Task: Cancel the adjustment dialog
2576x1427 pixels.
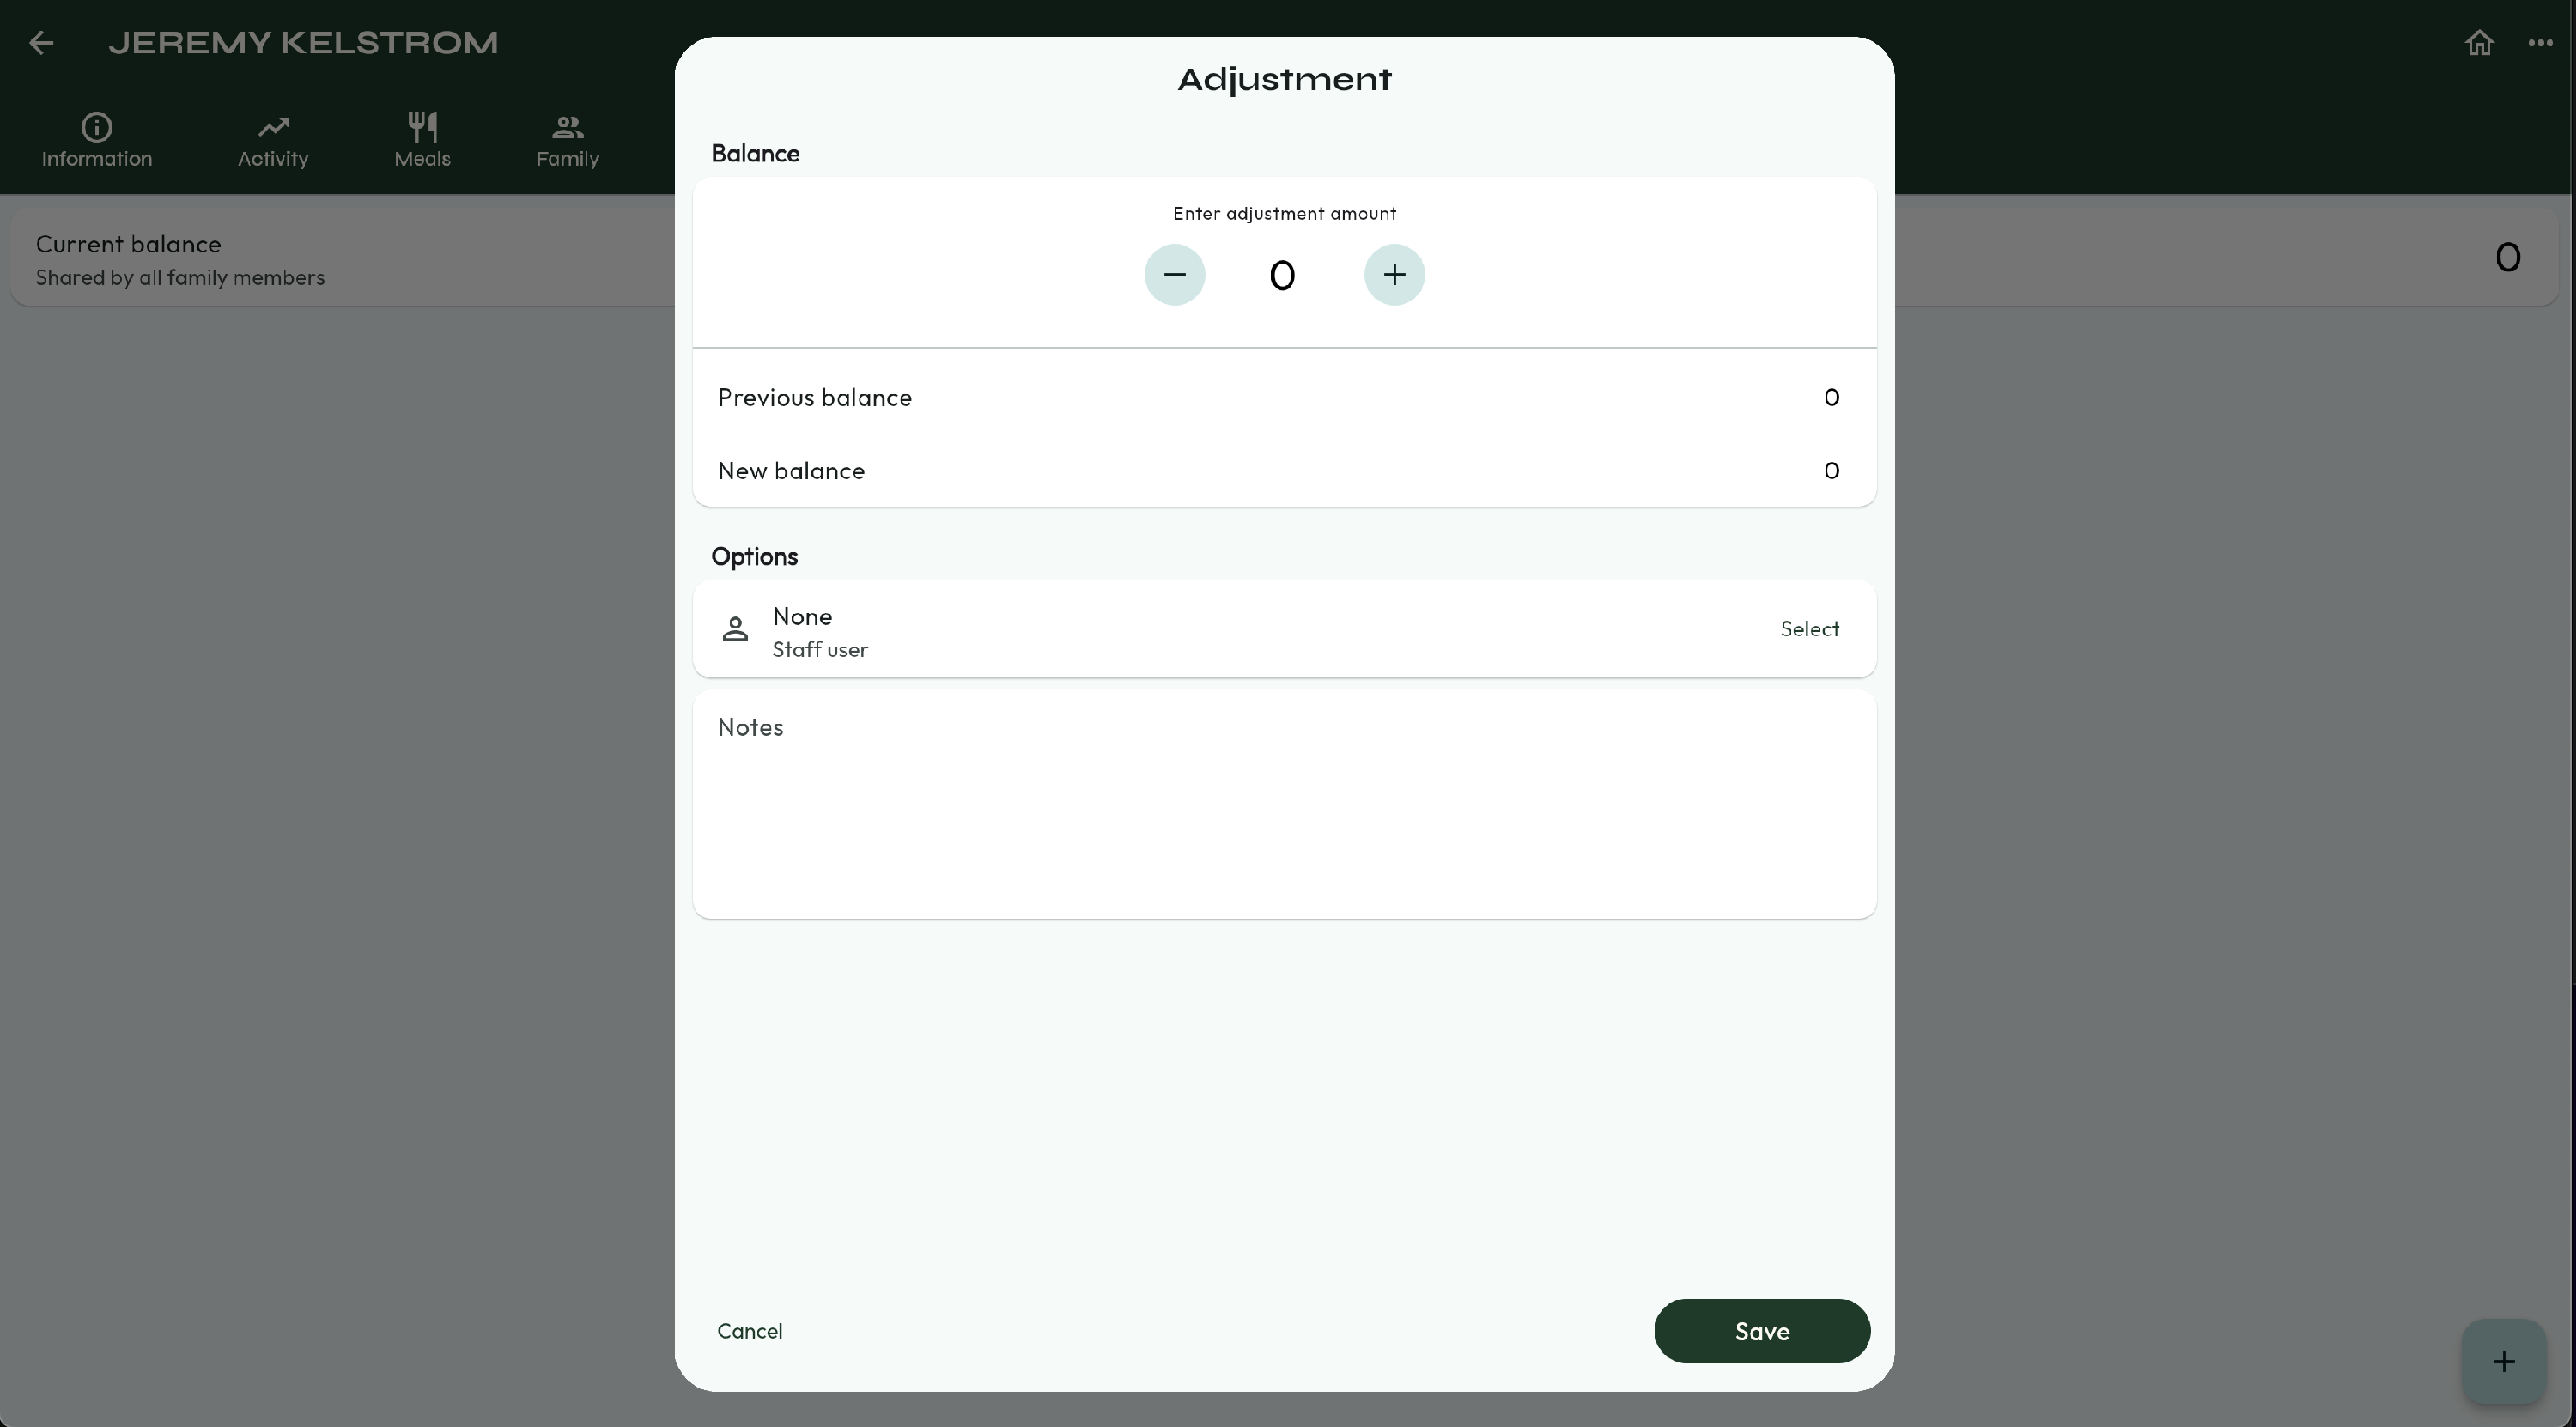Action: click(x=749, y=1331)
